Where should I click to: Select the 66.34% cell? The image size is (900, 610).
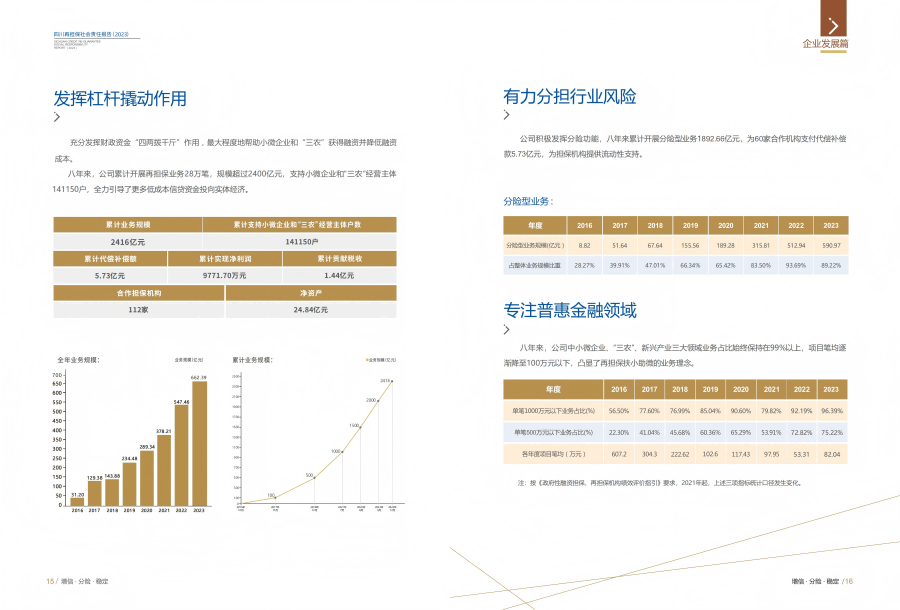click(690, 265)
